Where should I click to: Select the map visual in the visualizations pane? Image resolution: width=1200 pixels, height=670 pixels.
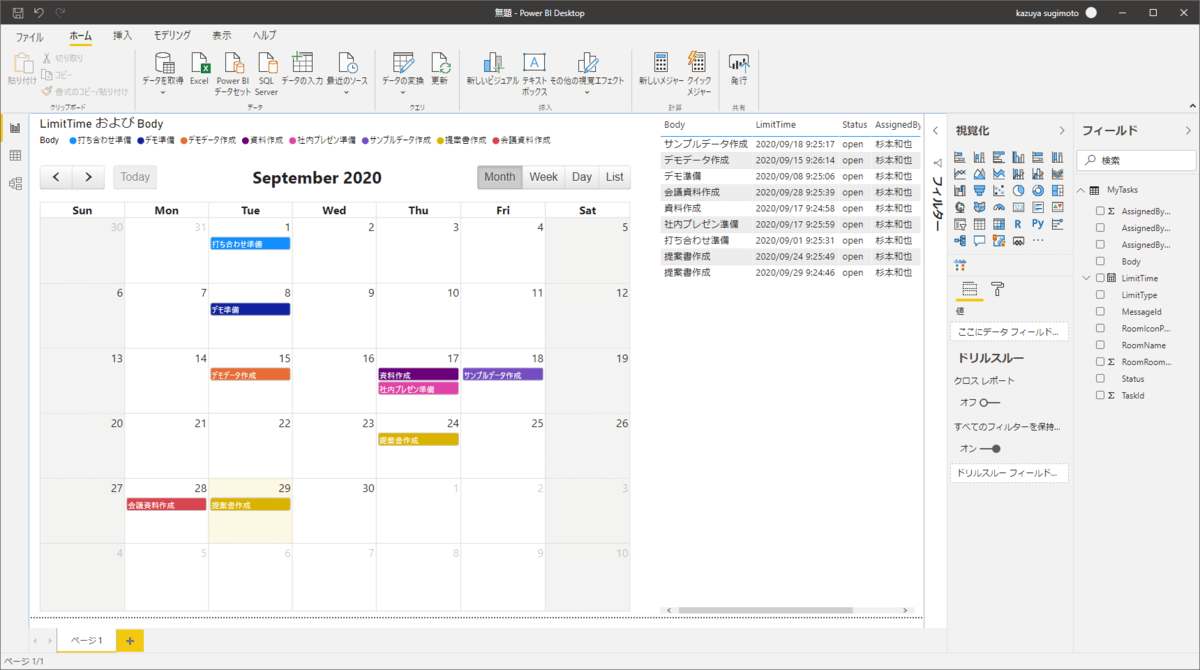point(959,206)
